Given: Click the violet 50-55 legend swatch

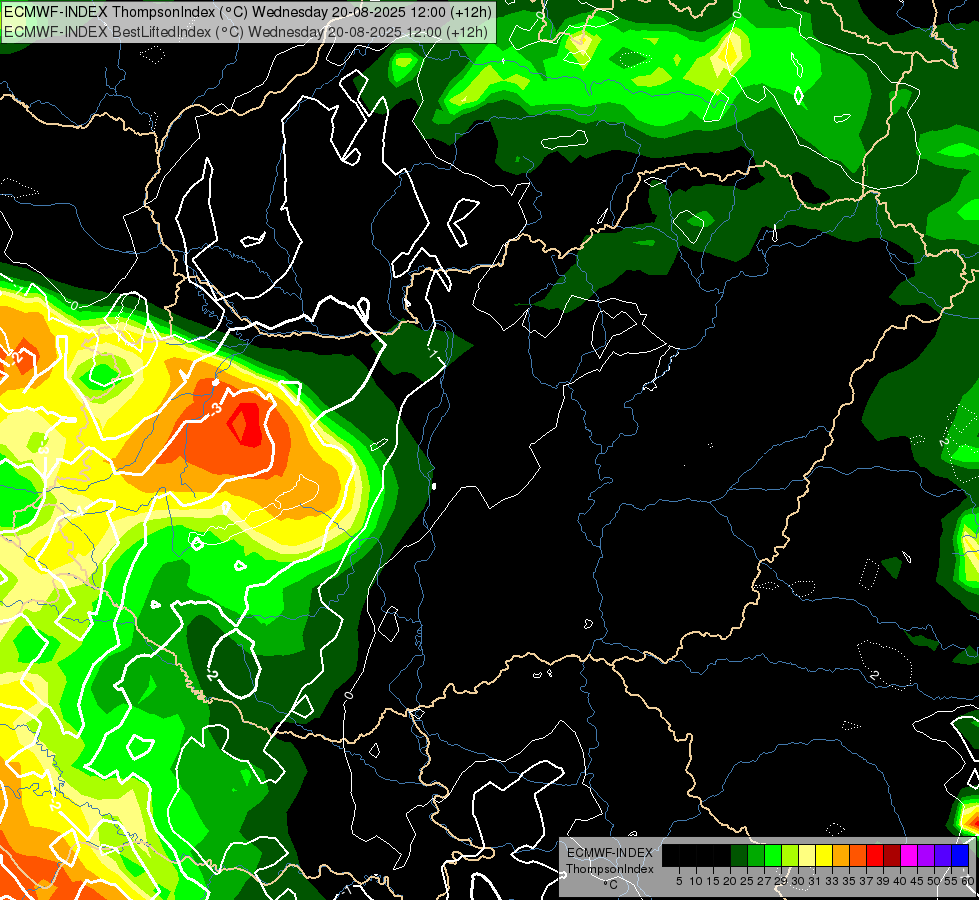Looking at the screenshot, I should click(943, 855).
